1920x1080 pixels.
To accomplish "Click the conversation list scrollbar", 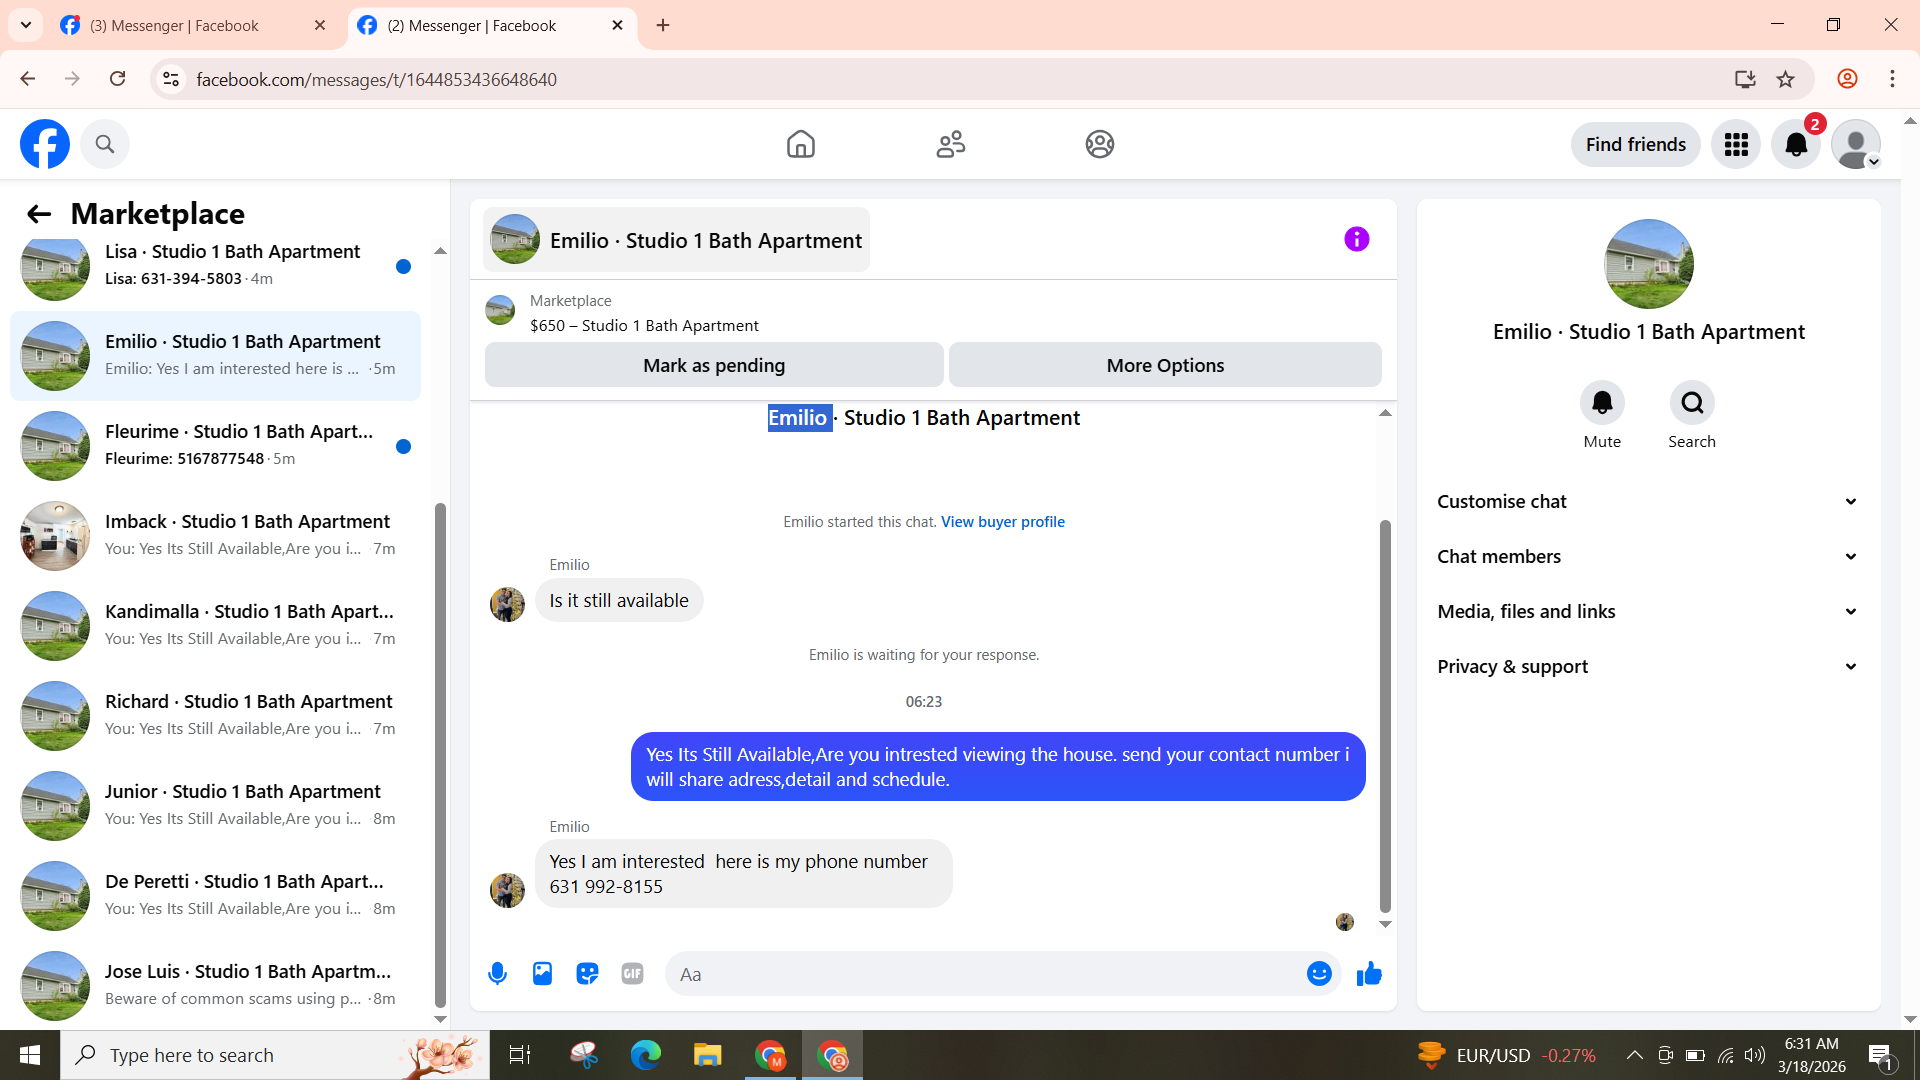I will (x=440, y=755).
